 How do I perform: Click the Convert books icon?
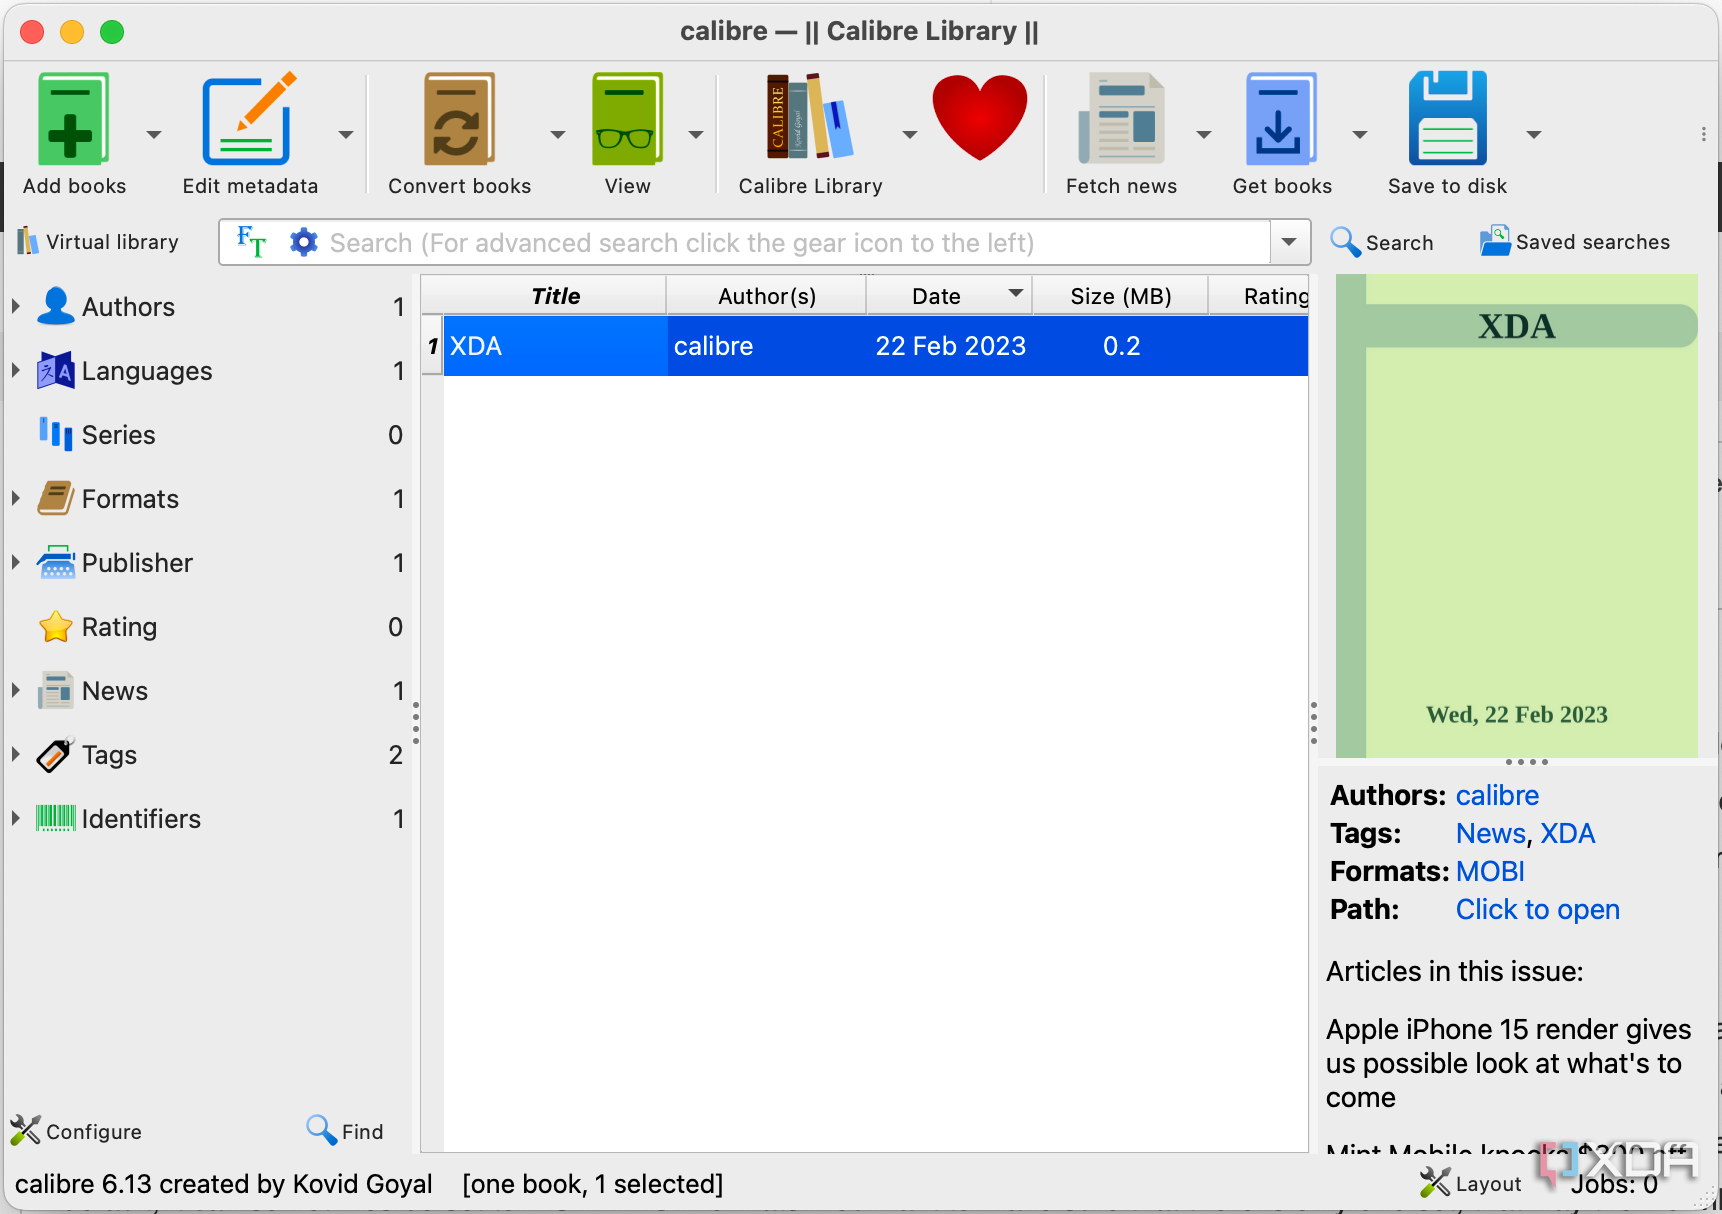459,118
